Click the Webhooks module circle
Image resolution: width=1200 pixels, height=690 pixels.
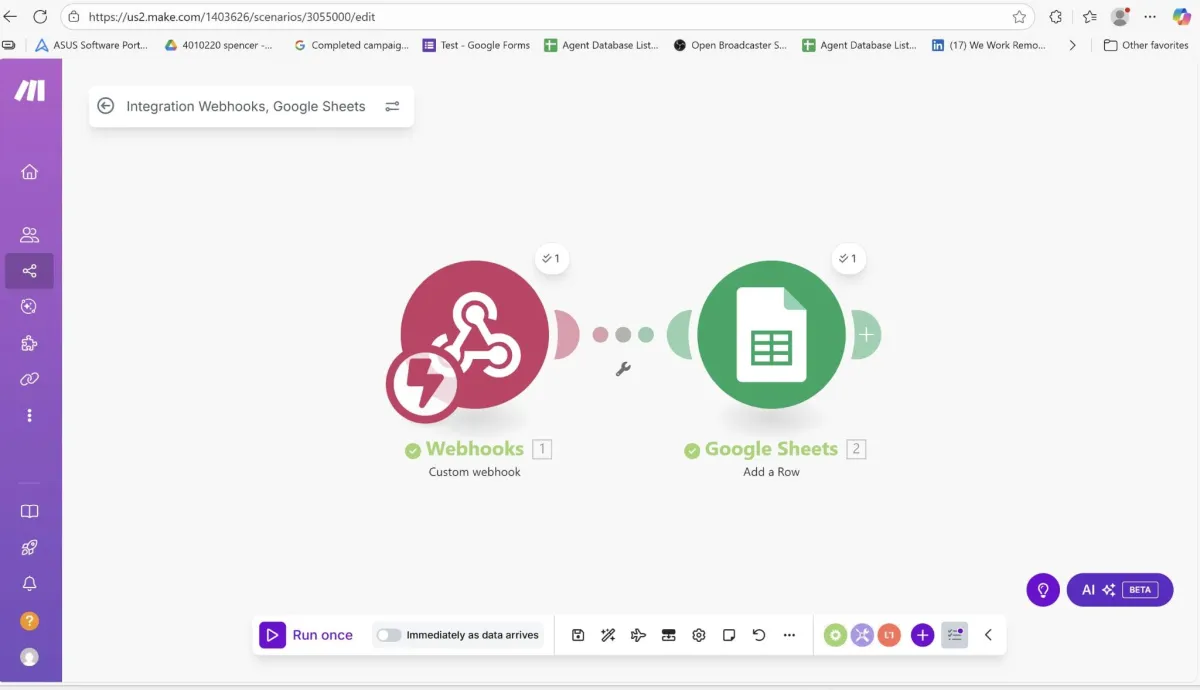pos(476,334)
